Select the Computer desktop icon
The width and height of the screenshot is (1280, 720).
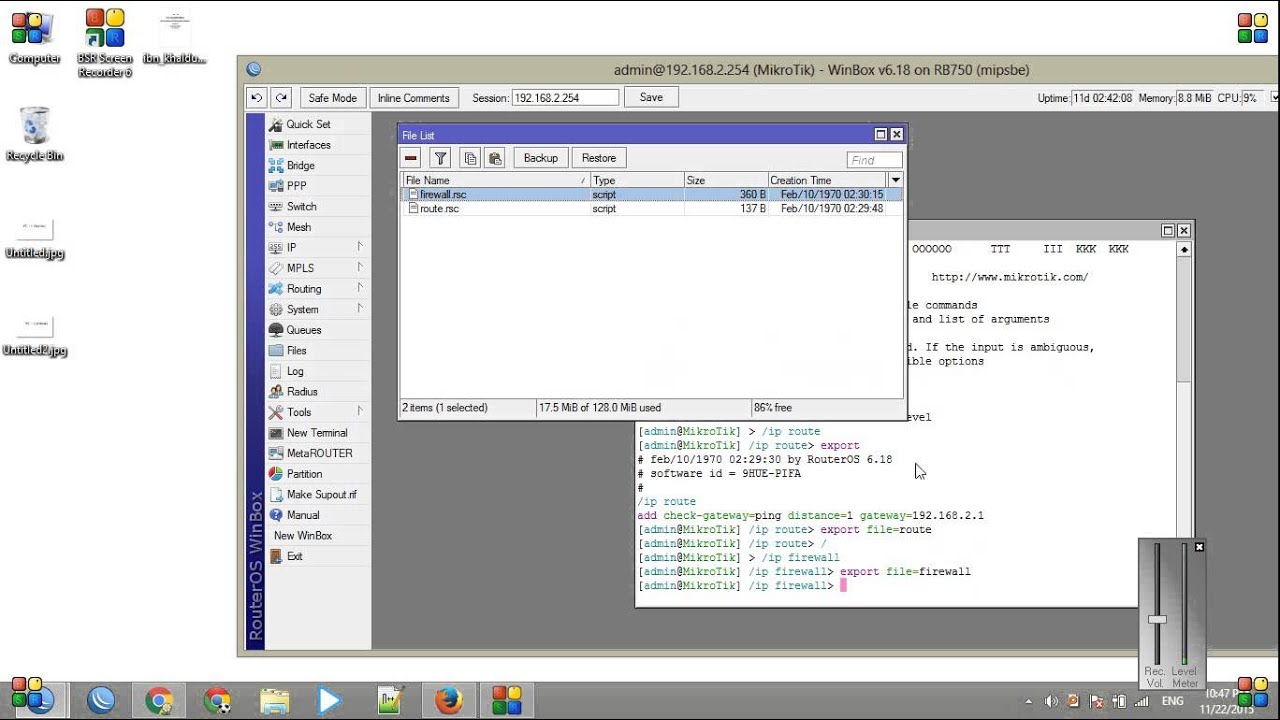35,38
